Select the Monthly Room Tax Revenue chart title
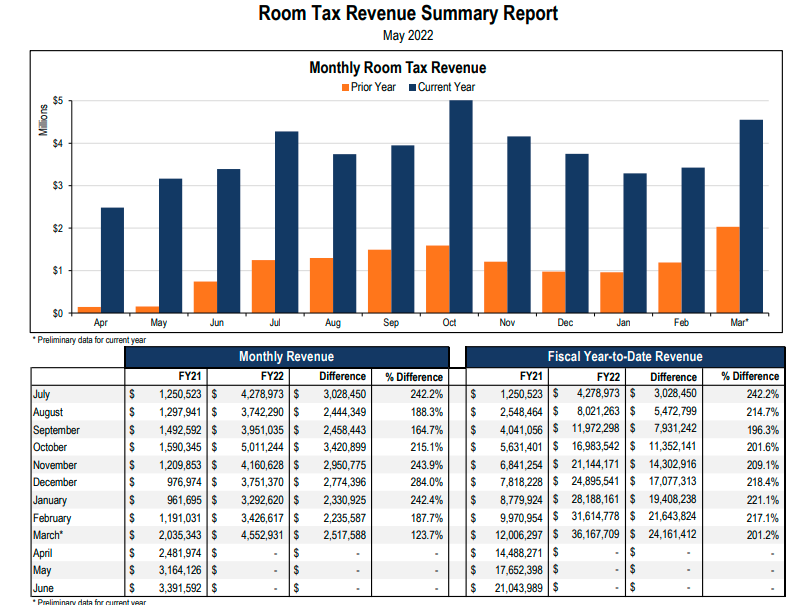The width and height of the screenshot is (796, 605). click(398, 68)
